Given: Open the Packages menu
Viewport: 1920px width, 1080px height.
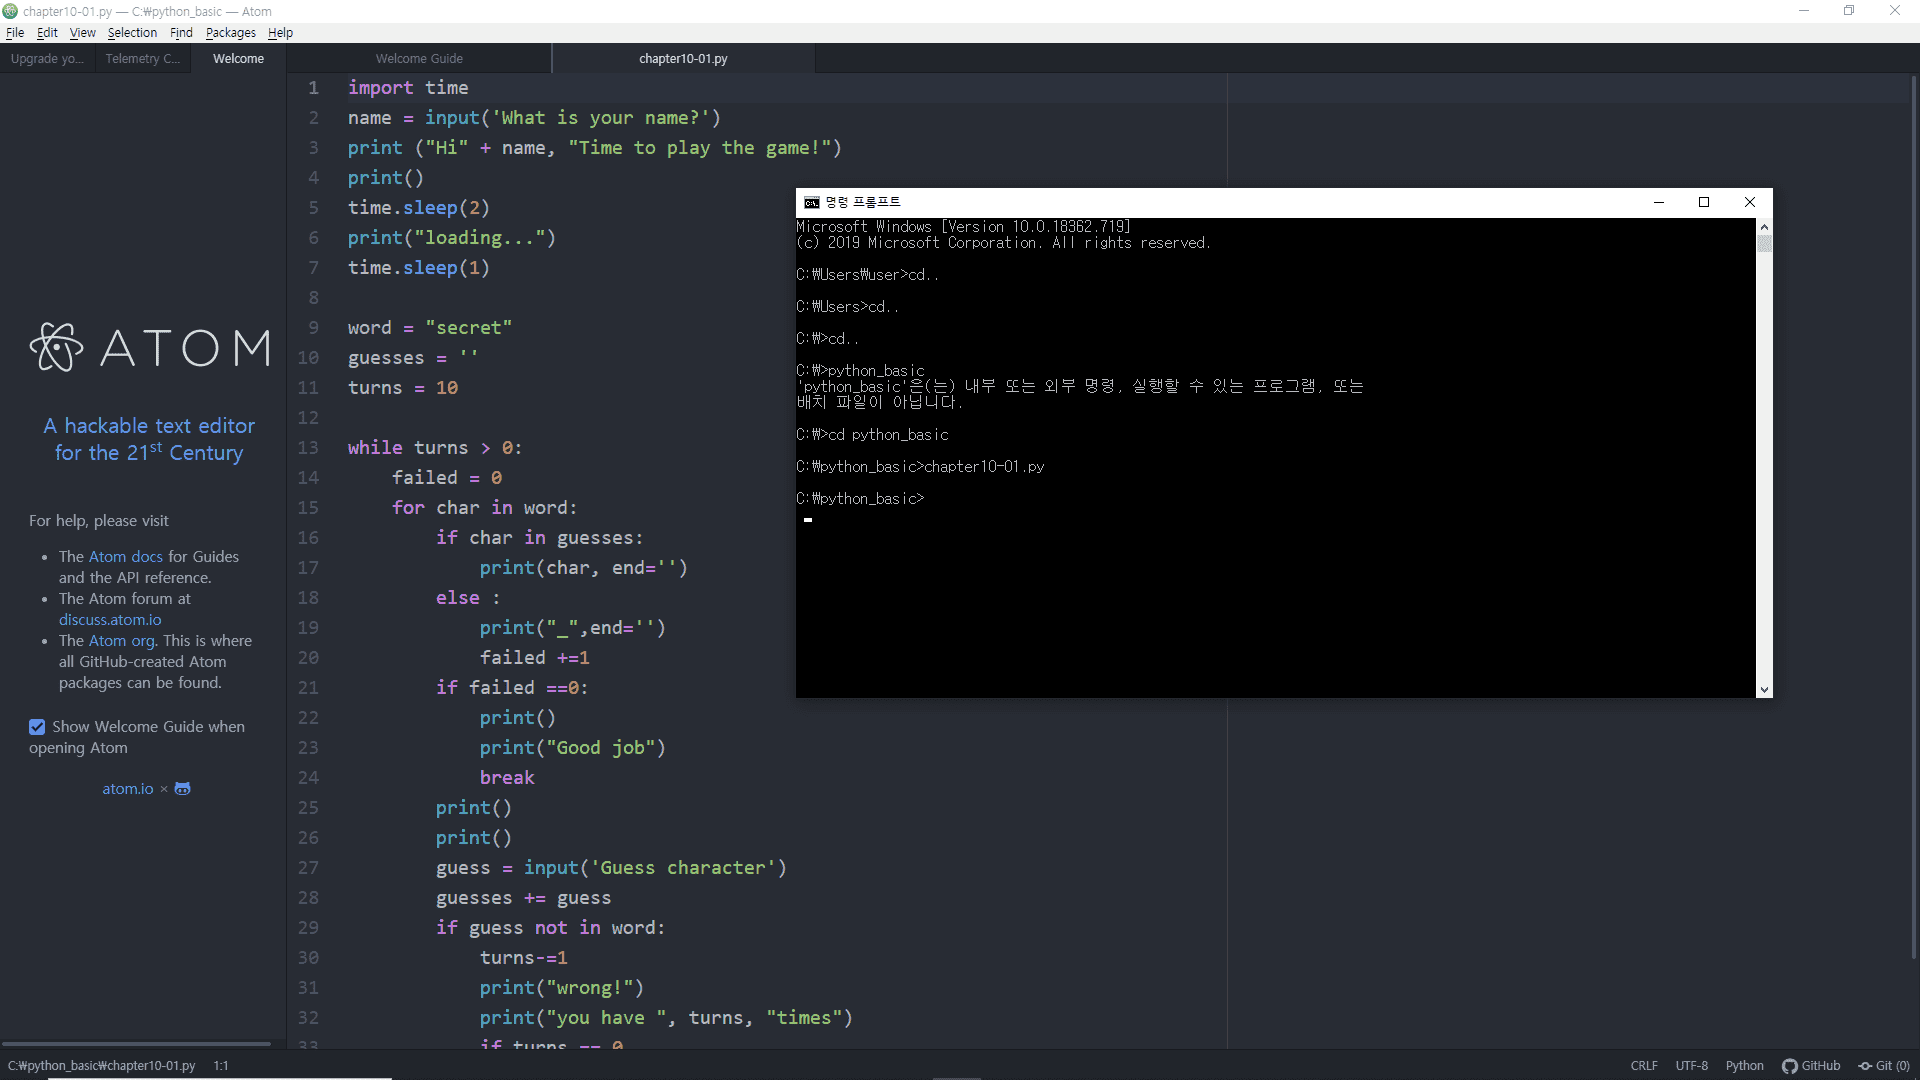Looking at the screenshot, I should pos(230,33).
